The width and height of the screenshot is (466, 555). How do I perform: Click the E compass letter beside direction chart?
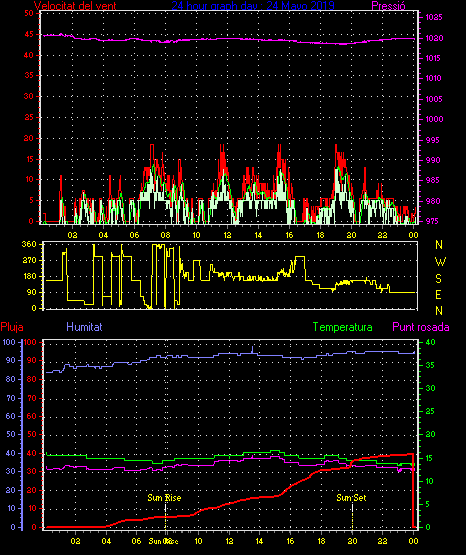coord(438,294)
